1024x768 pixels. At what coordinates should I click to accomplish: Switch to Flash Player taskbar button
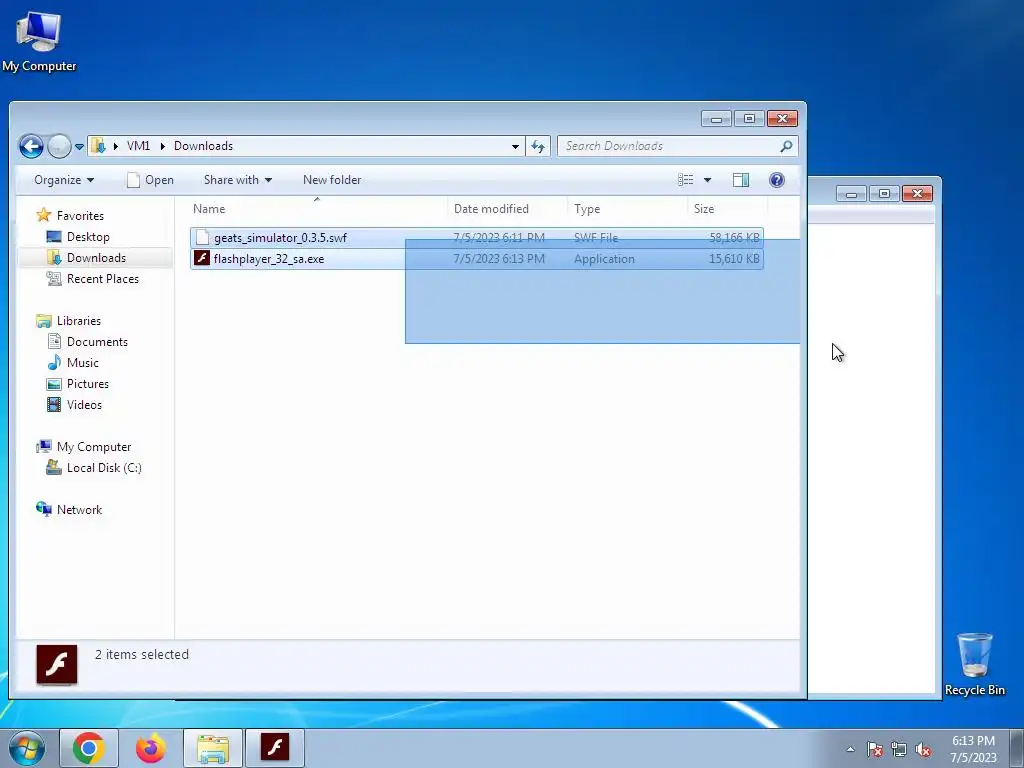[x=275, y=748]
